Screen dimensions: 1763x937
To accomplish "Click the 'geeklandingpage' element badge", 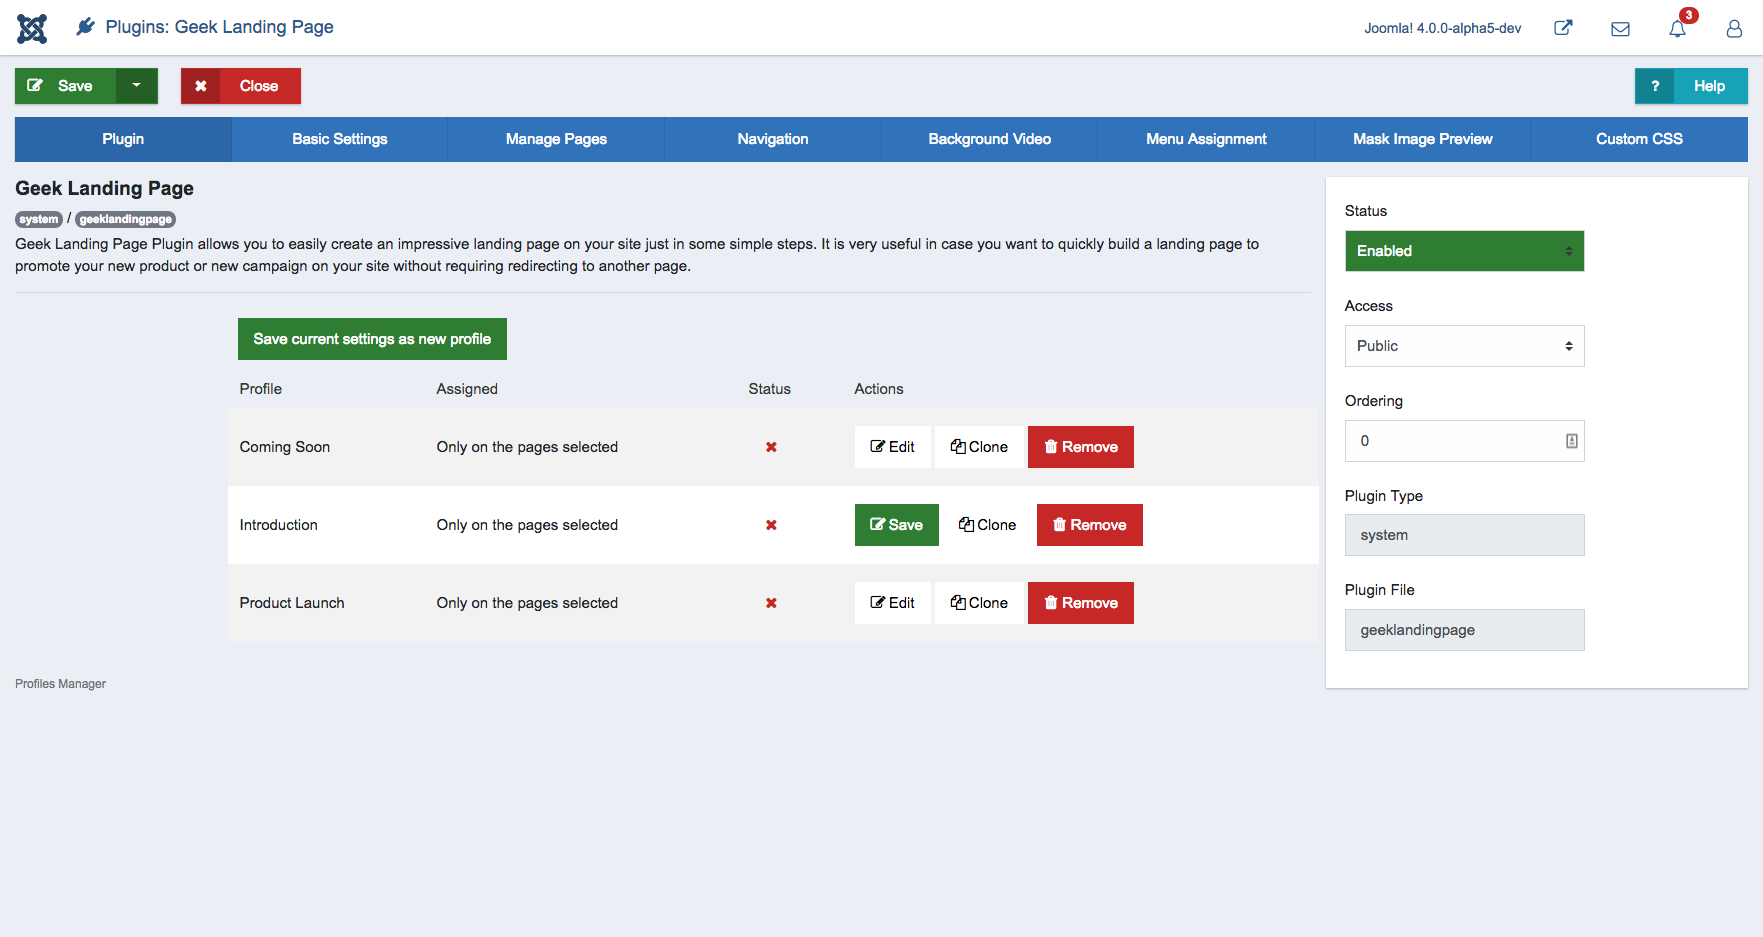I will coord(125,219).
